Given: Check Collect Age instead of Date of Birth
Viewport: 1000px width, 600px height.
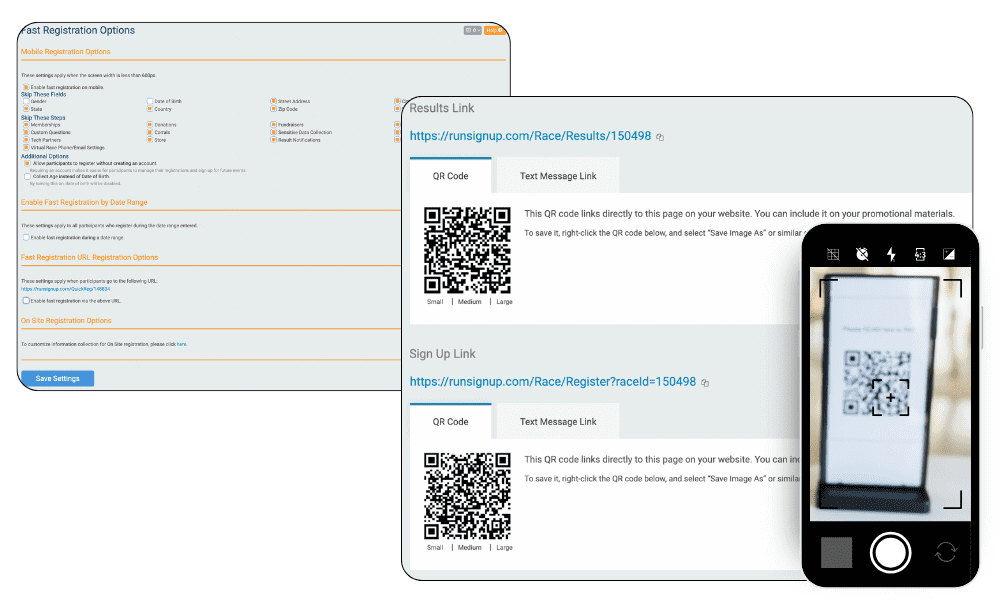Looking at the screenshot, I should pos(27,176).
